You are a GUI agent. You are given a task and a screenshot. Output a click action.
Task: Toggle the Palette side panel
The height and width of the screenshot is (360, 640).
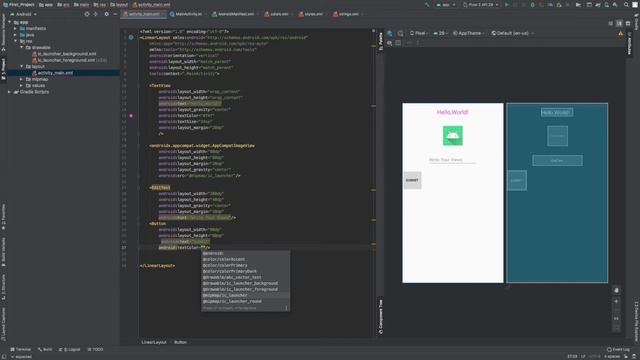(380, 41)
